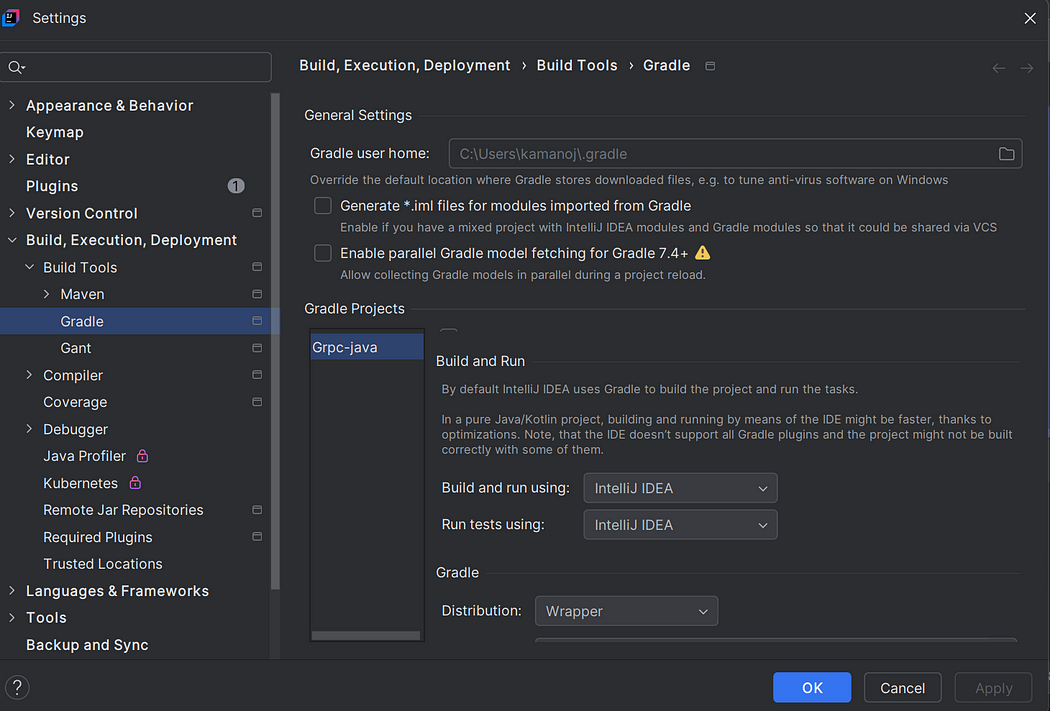Enable parallel Gradle model fetching checkbox
This screenshot has height=711, width=1050.
(x=323, y=253)
